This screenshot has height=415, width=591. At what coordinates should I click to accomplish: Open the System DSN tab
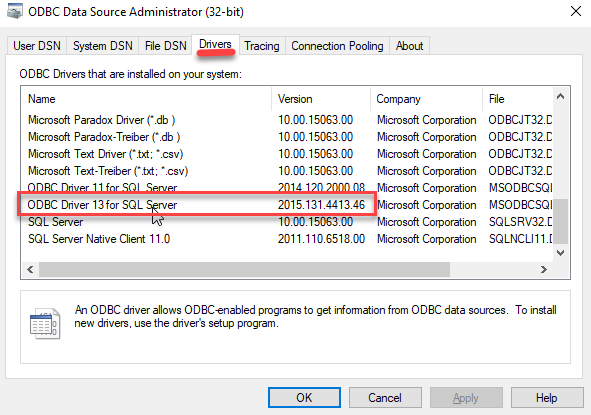tap(103, 46)
